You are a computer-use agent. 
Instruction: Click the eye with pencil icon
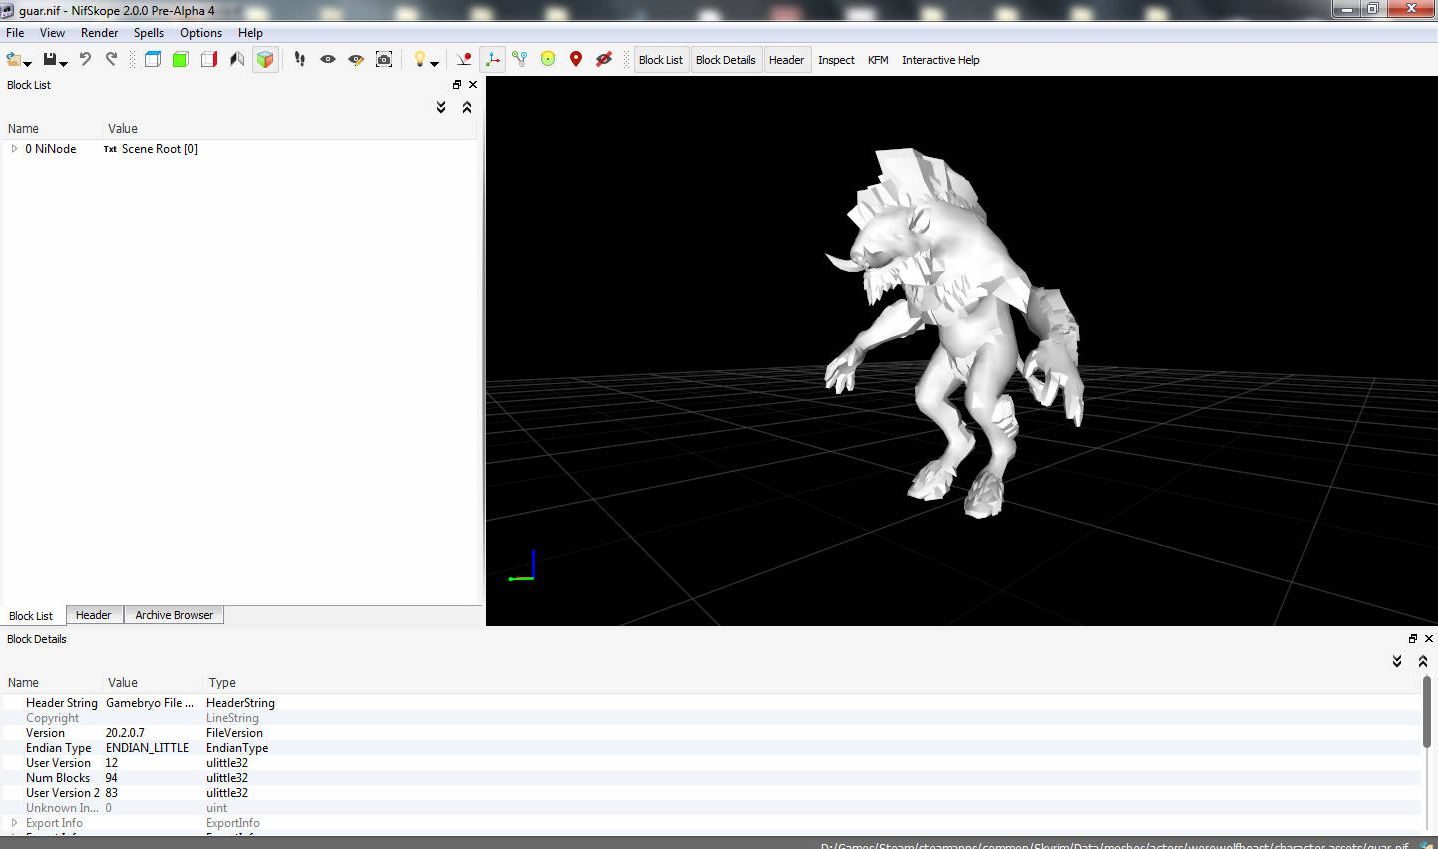click(x=356, y=59)
